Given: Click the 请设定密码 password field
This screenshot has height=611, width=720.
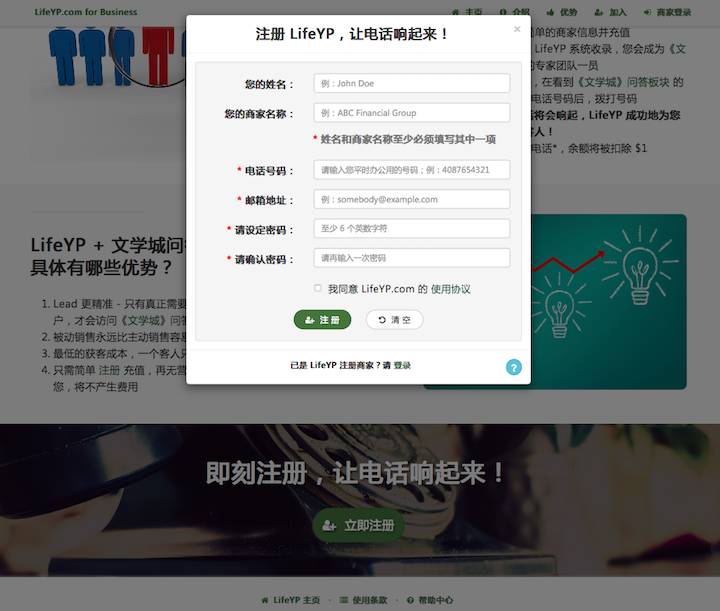Looking at the screenshot, I should coord(411,229).
